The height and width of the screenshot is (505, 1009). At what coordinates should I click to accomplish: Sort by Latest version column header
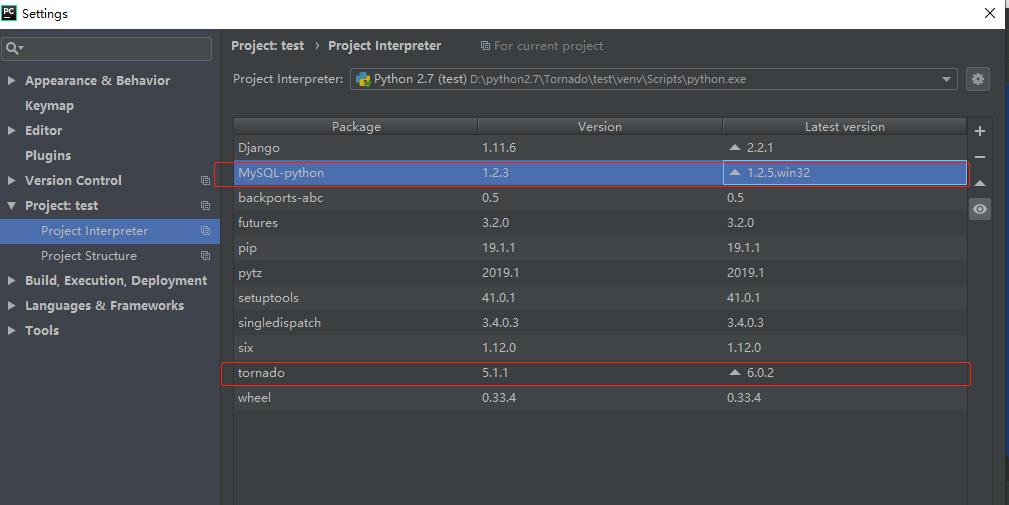pos(844,127)
